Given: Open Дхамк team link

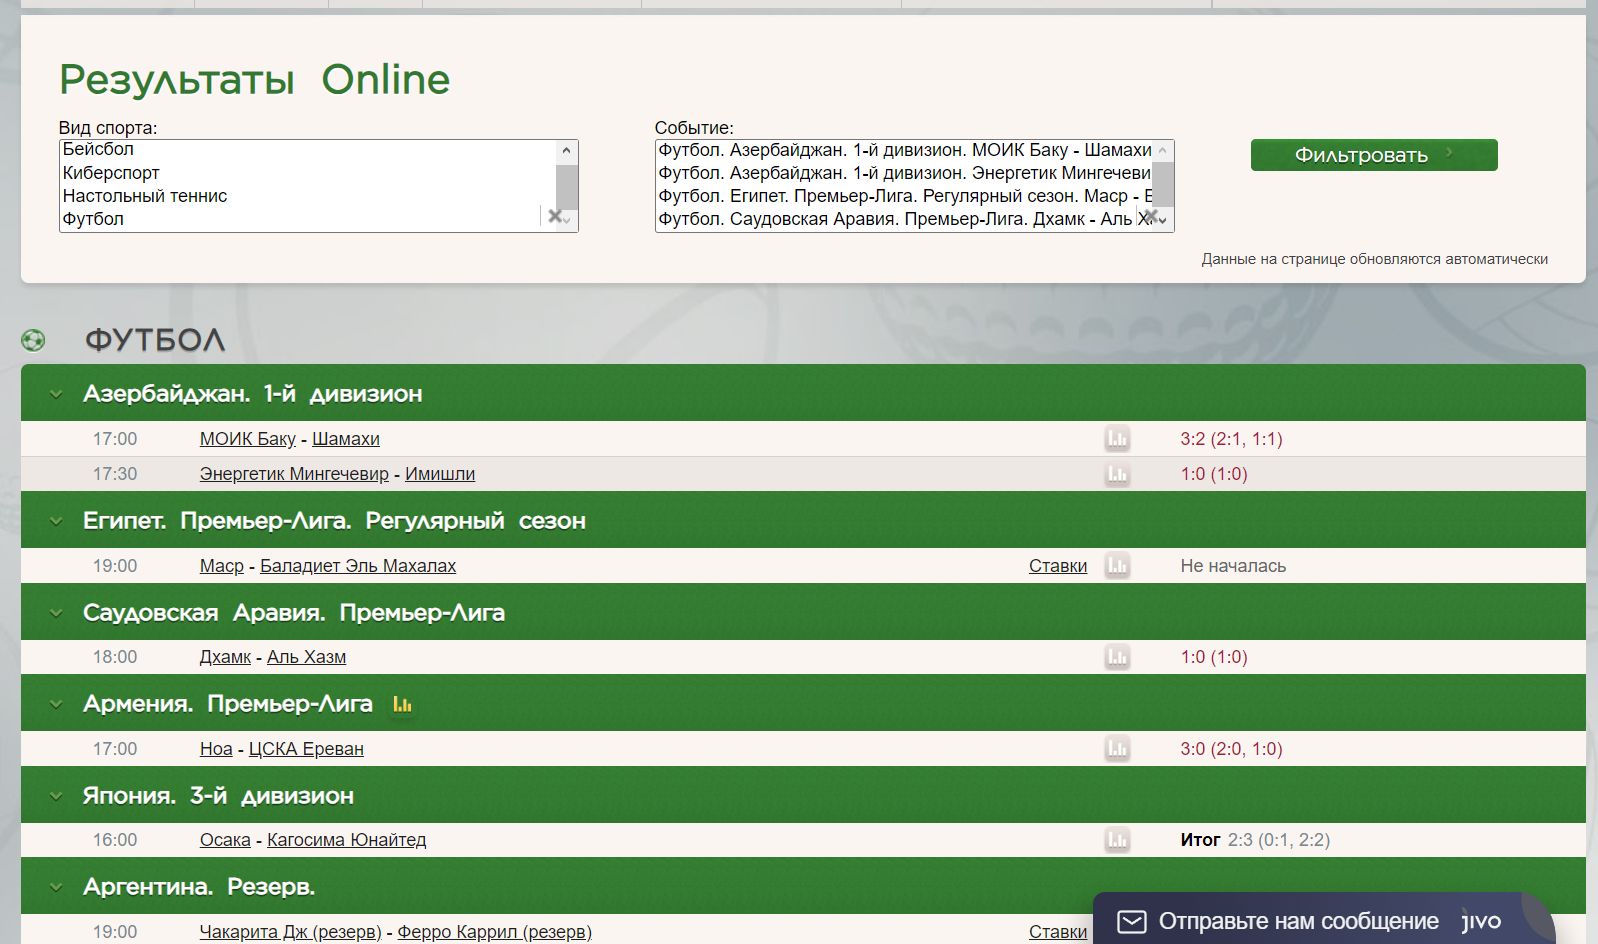Looking at the screenshot, I should point(225,657).
